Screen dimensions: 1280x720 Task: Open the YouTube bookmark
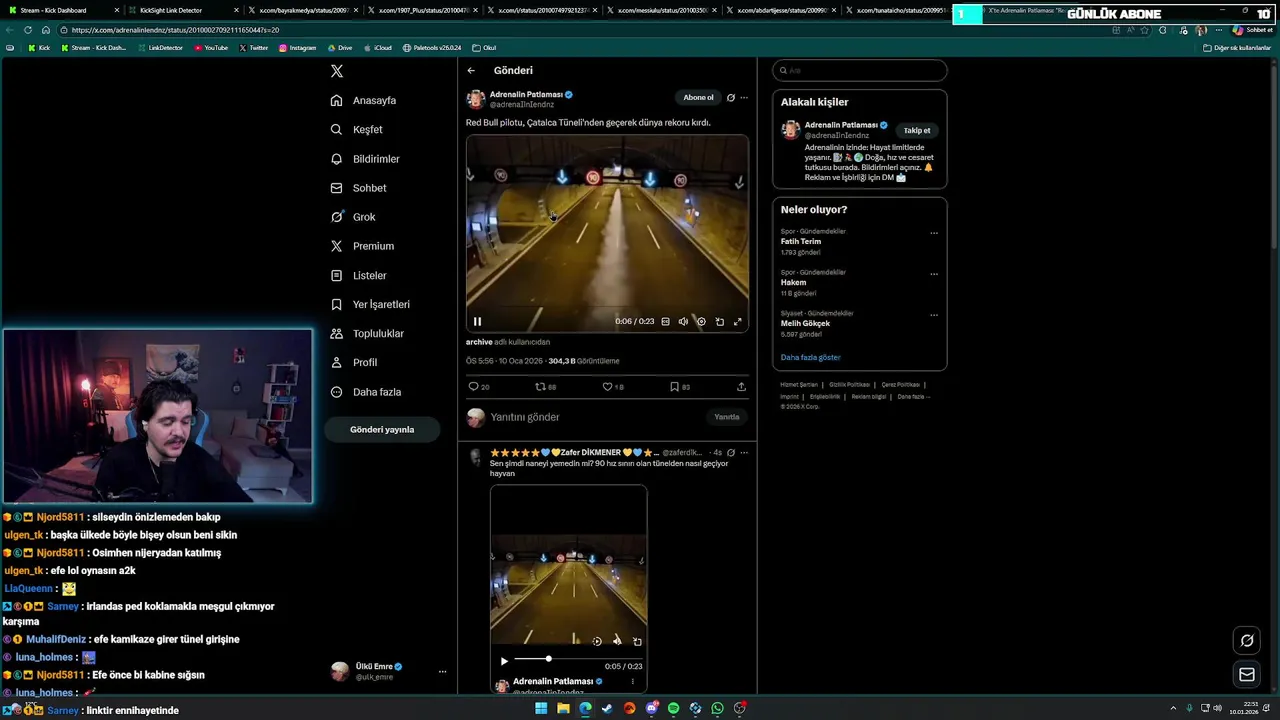[x=211, y=48]
